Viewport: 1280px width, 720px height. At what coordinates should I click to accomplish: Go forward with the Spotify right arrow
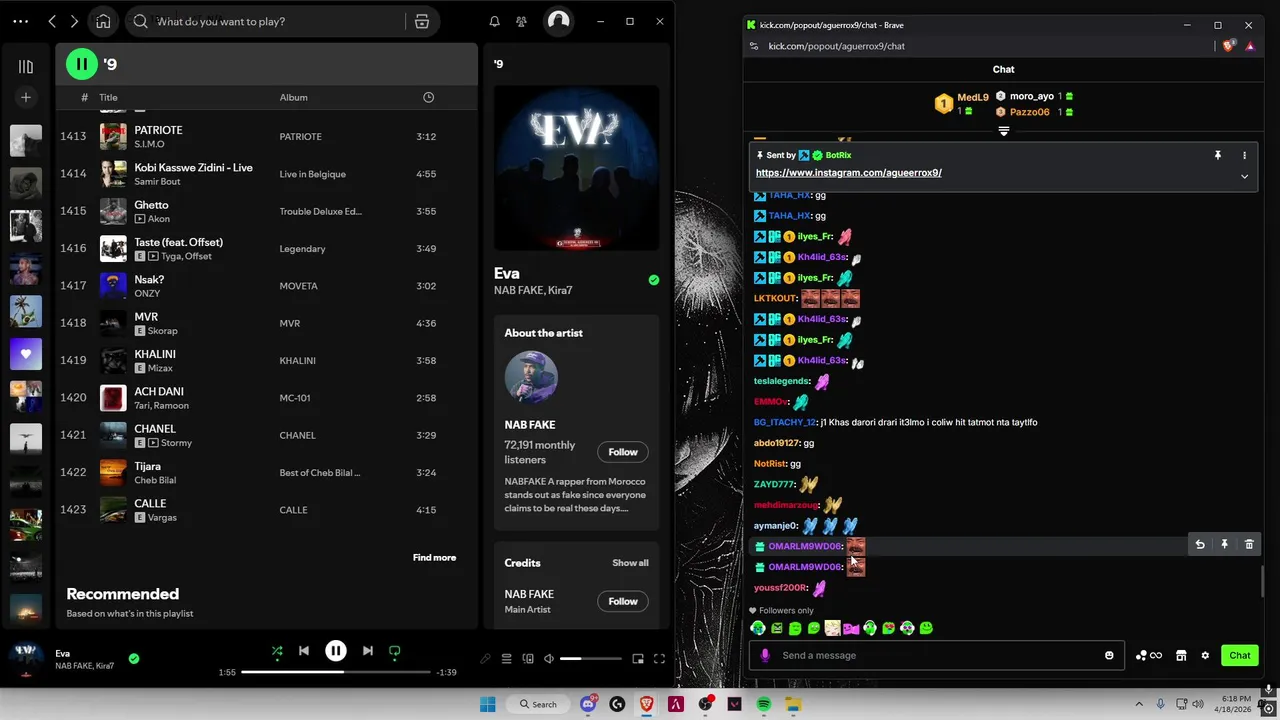pyautogui.click(x=74, y=21)
